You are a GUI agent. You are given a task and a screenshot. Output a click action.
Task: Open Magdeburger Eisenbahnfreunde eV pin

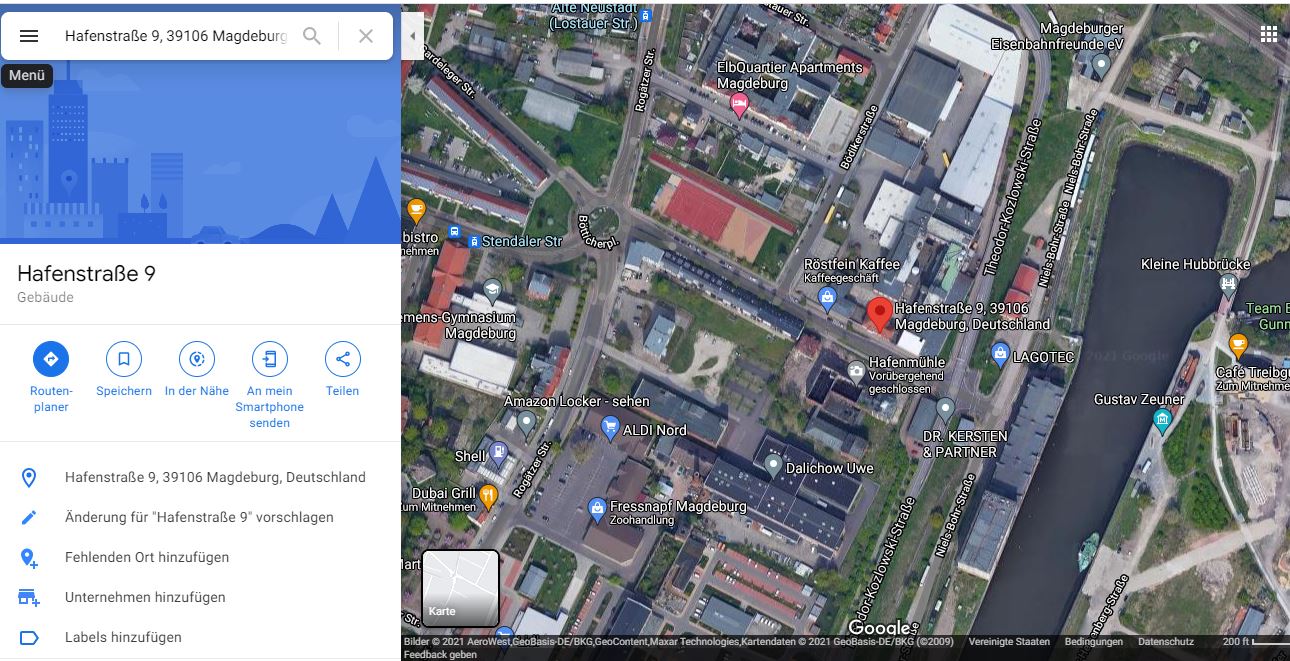(x=1101, y=66)
